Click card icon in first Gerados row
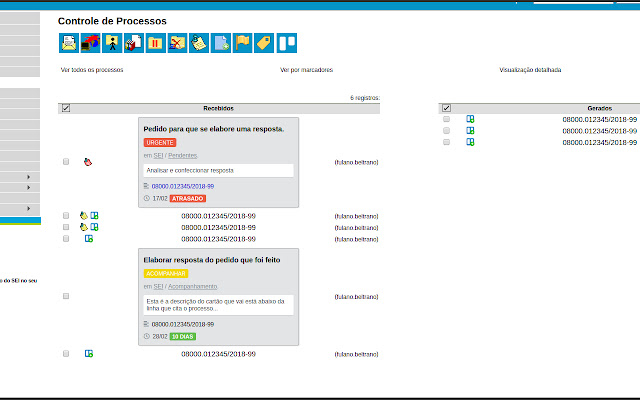Image resolution: width=640 pixels, height=400 pixels. coord(470,119)
